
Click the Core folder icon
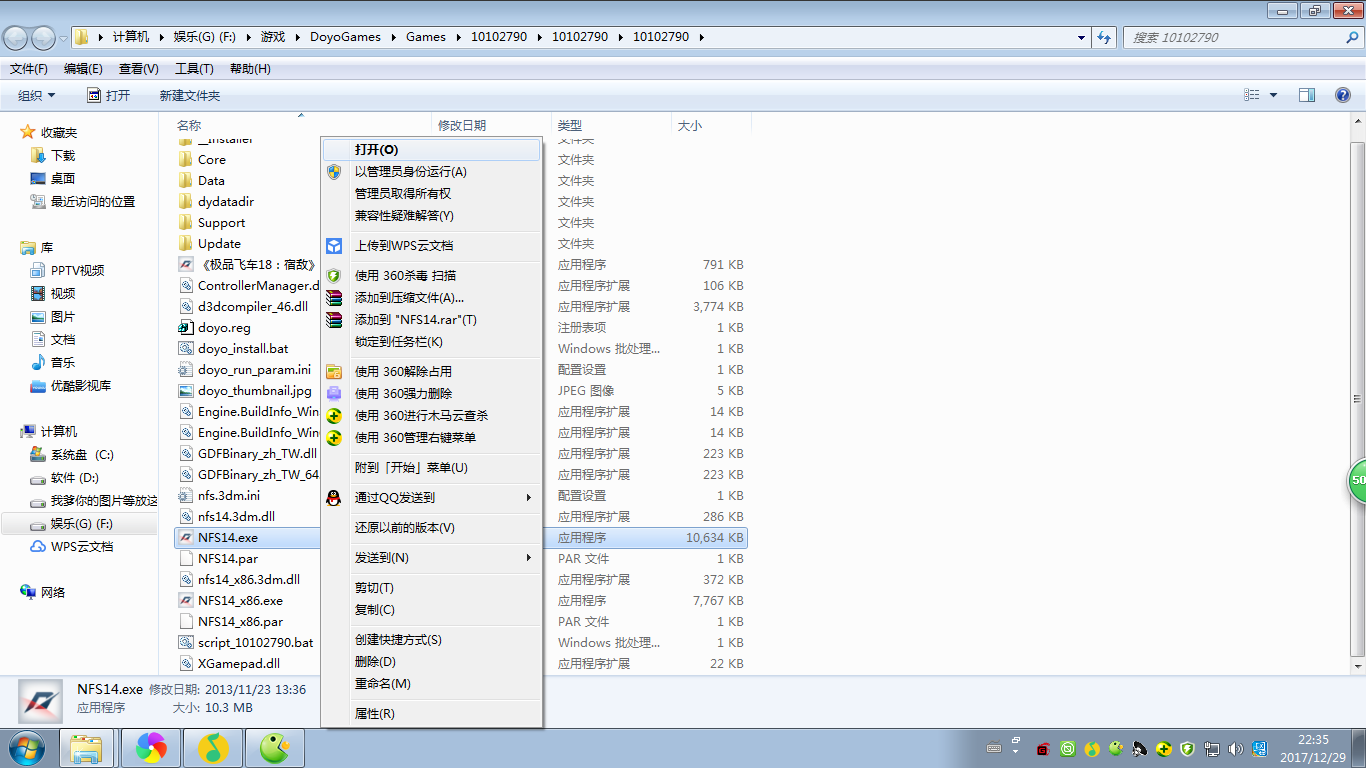coord(185,159)
